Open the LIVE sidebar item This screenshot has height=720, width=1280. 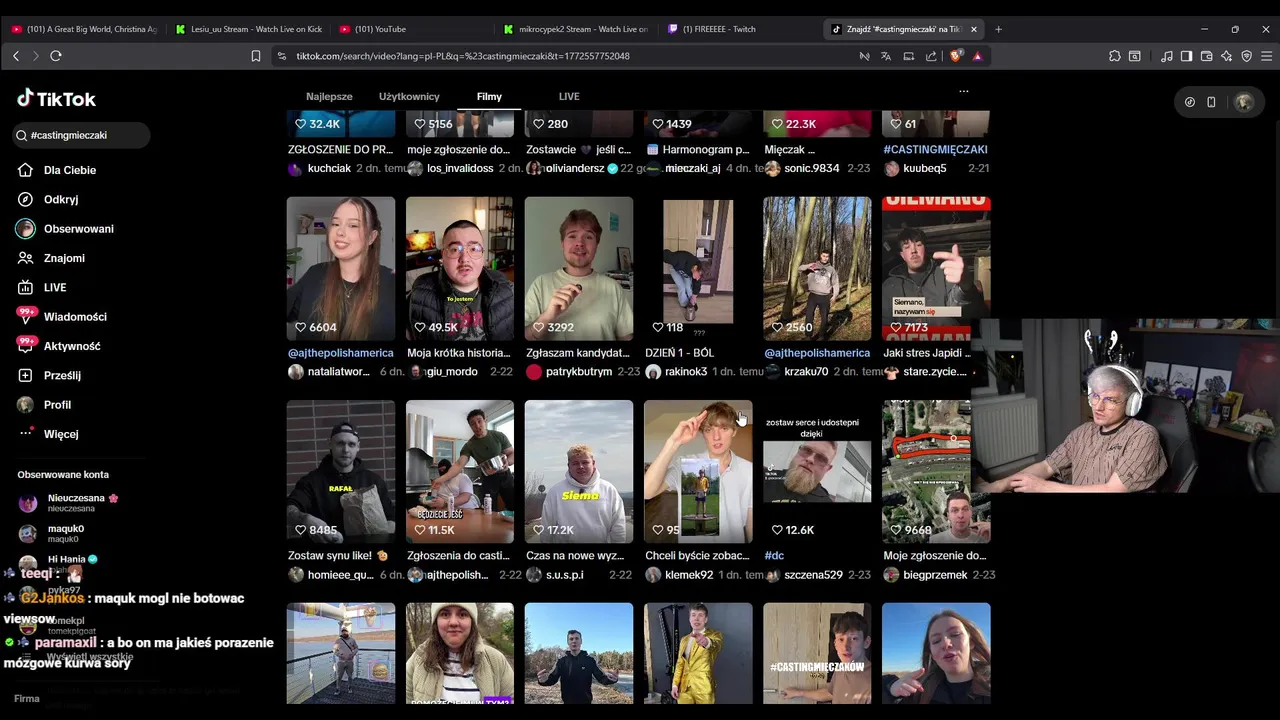[x=42, y=287]
